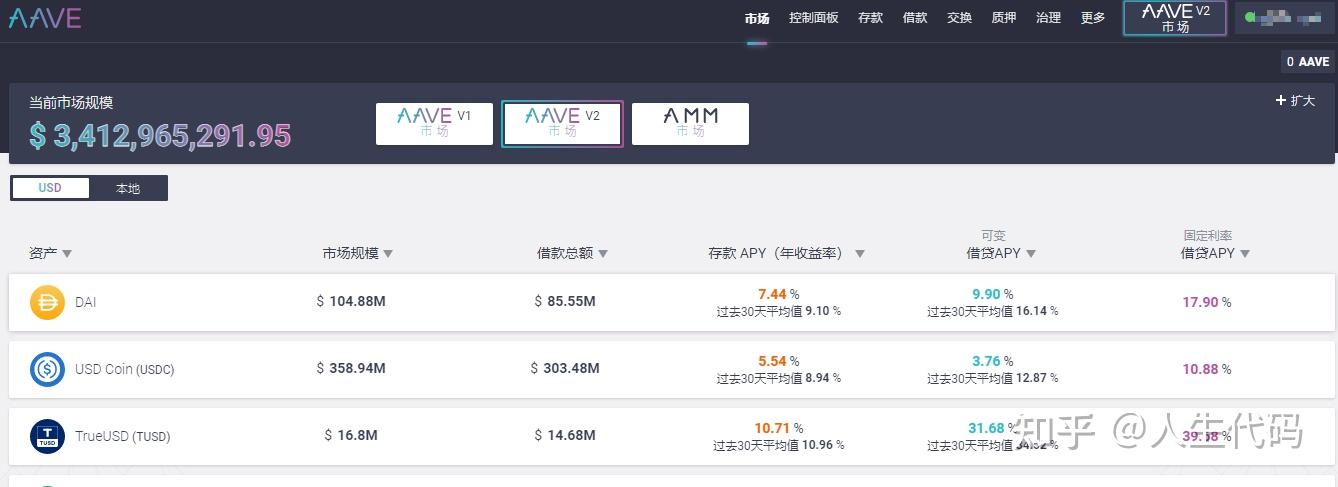Click the DAI coin icon
Image resolution: width=1338 pixels, height=487 pixels.
(x=47, y=302)
